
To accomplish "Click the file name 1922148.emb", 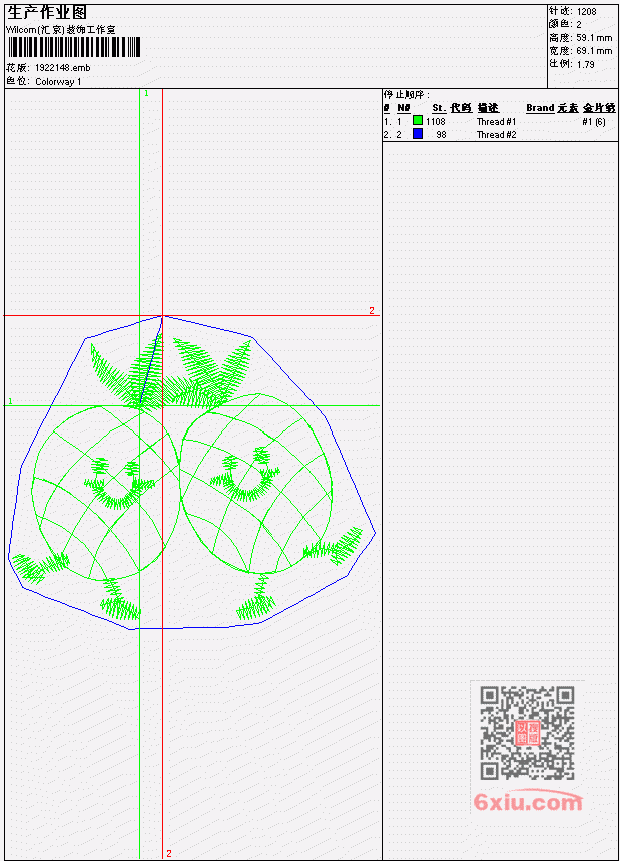I will pyautogui.click(x=63, y=68).
